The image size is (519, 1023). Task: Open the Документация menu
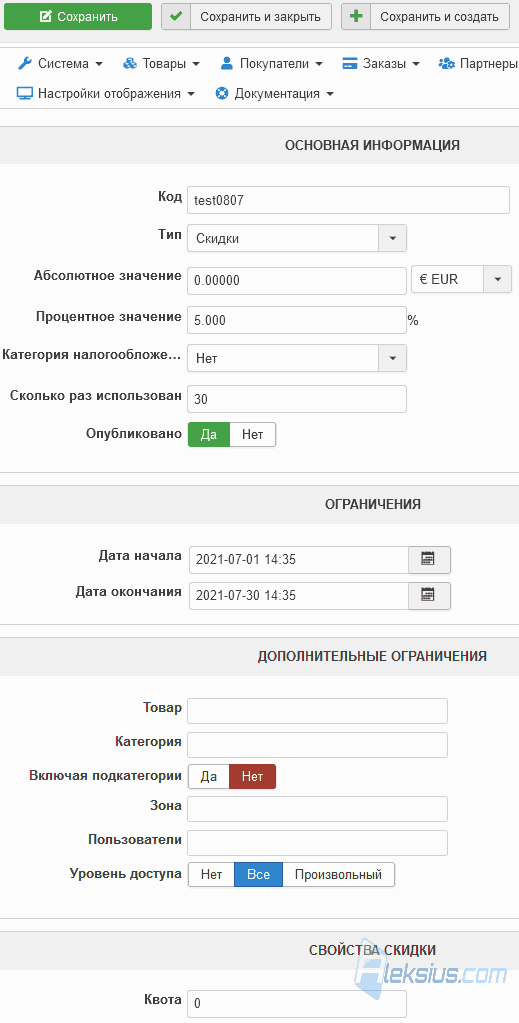275,93
